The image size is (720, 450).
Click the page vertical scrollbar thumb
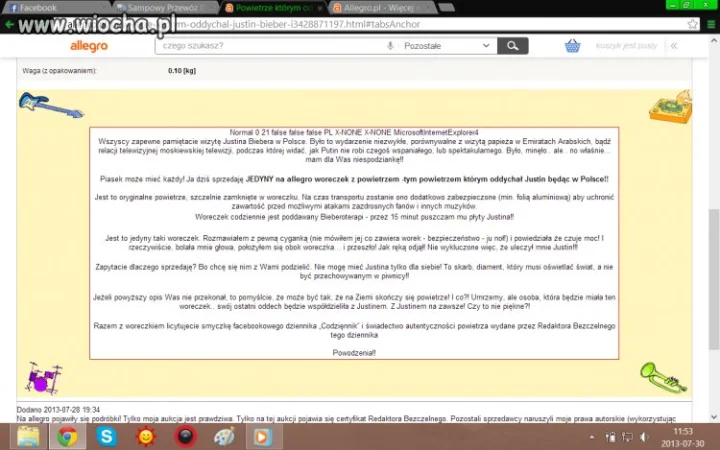pos(714,279)
